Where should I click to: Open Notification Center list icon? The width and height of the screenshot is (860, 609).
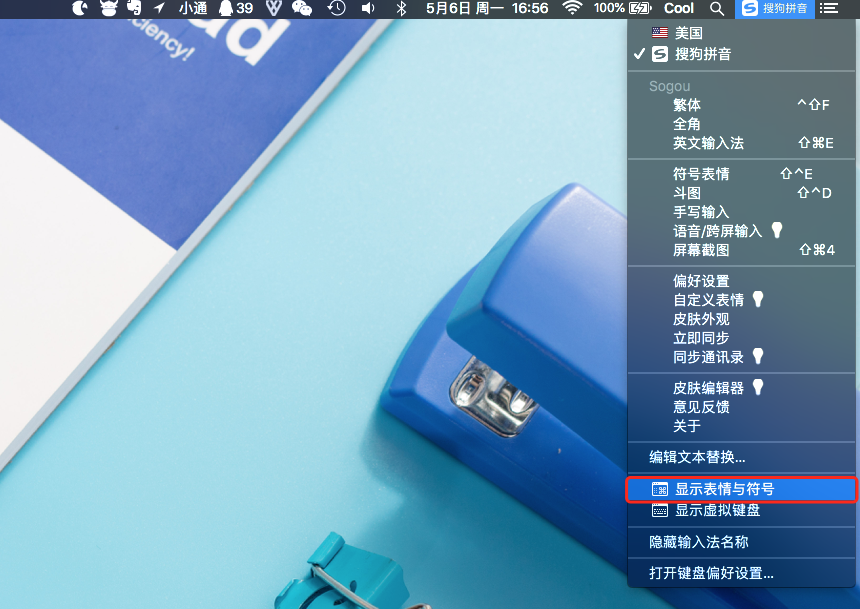[829, 8]
